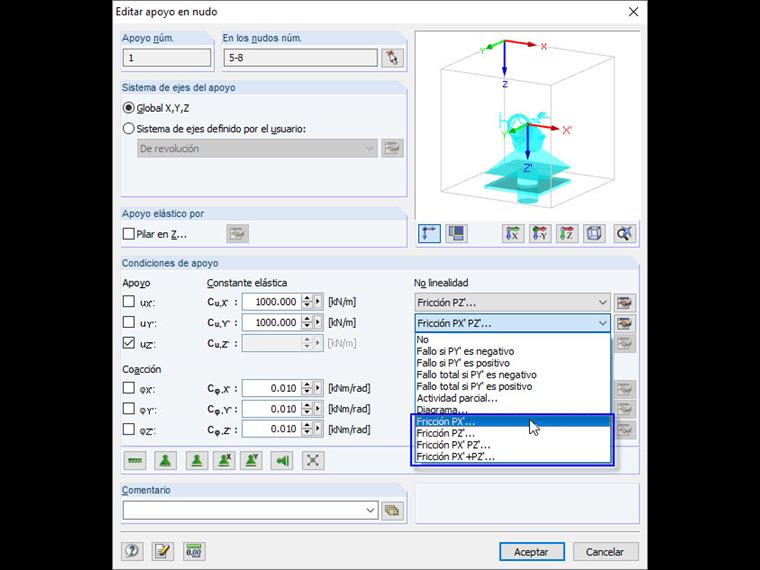This screenshot has width=760, height=570.
Task: Choose Diagrama option in list
Action: [x=513, y=410]
